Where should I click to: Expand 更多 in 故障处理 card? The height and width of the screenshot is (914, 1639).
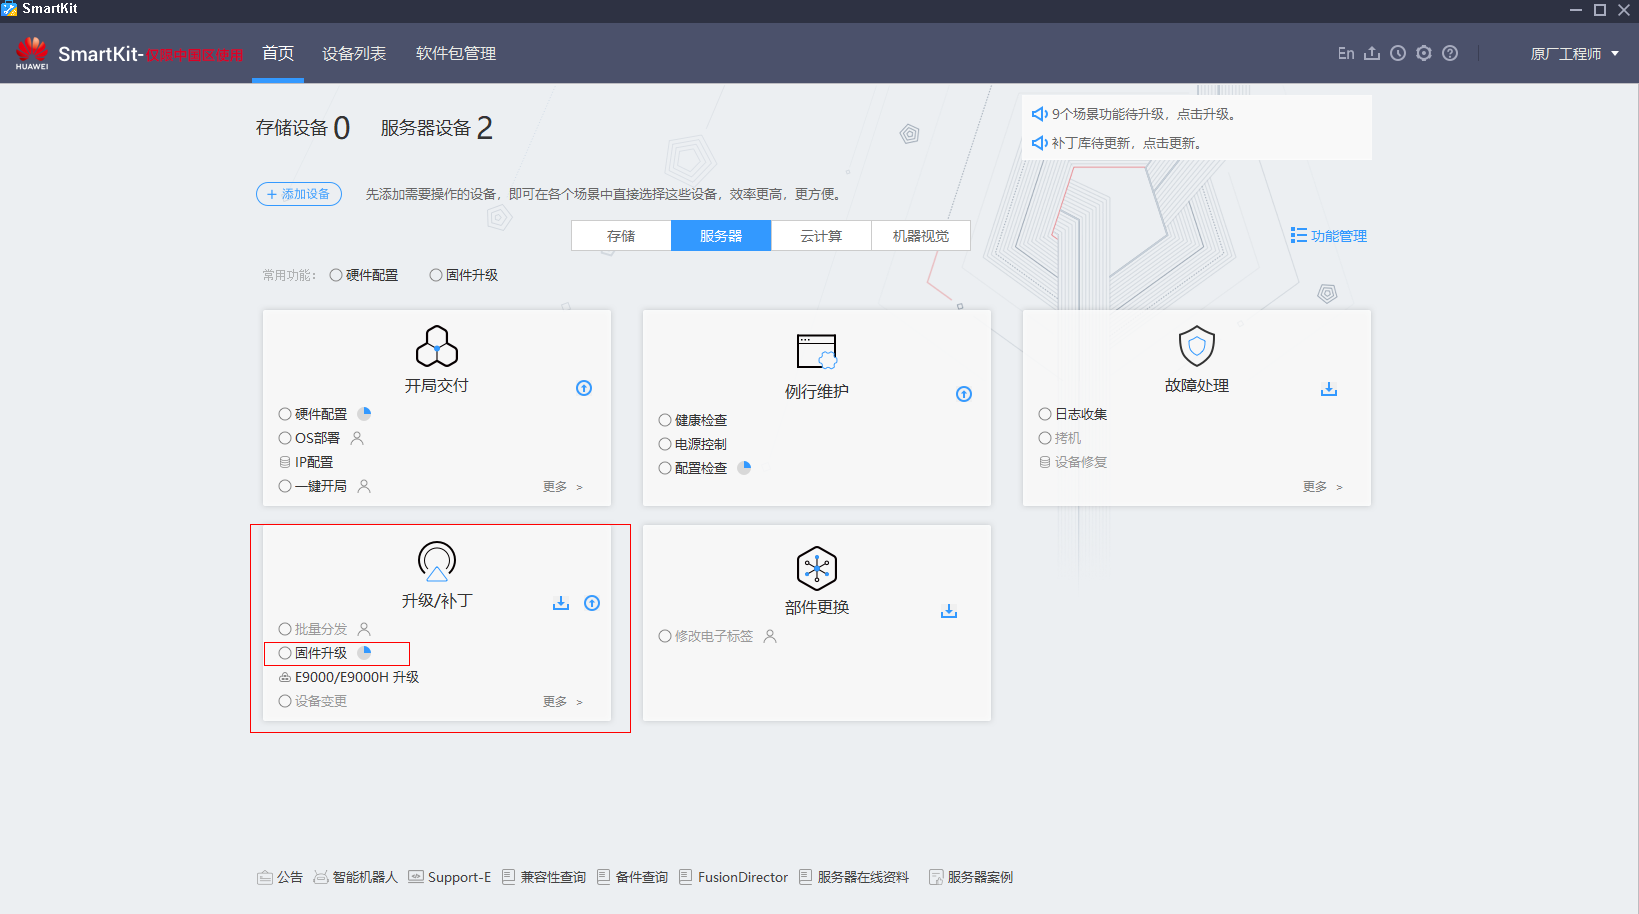tap(1322, 487)
